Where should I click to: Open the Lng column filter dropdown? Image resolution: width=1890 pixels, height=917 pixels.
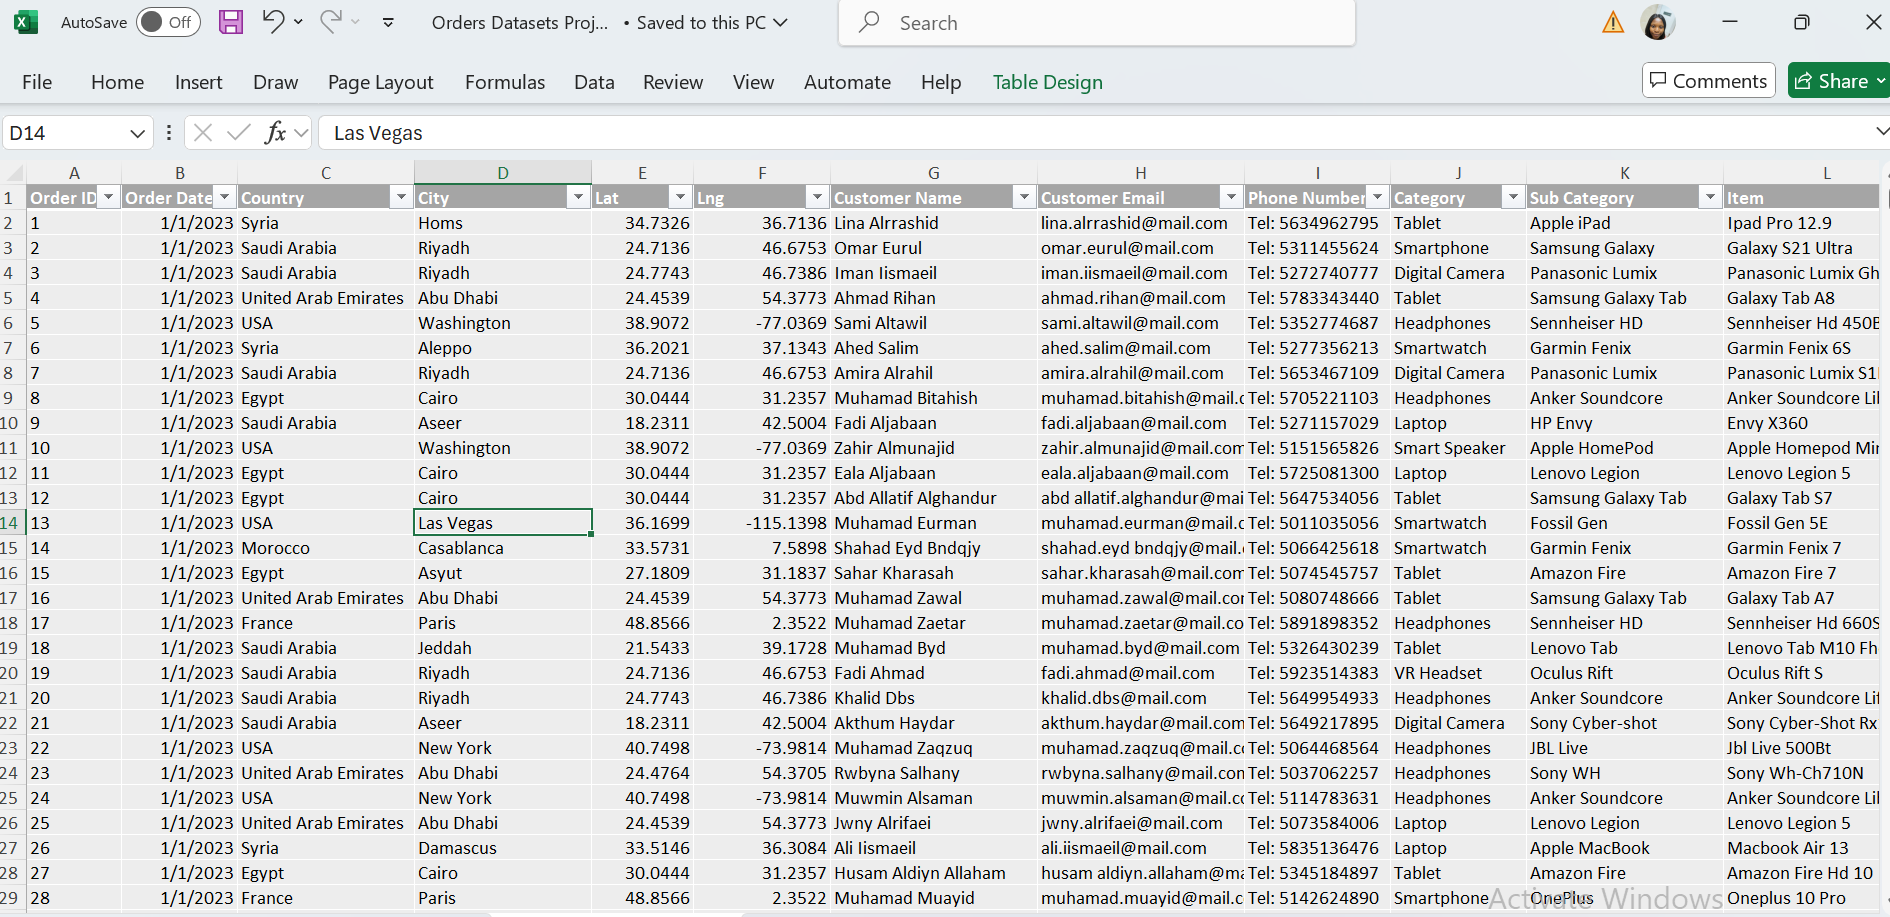point(817,198)
